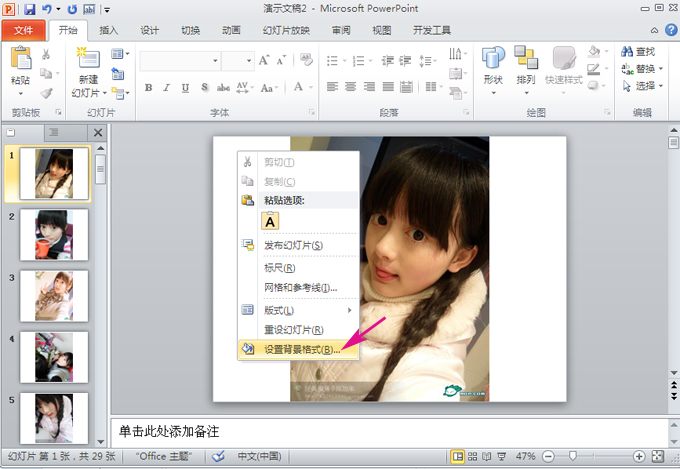Toggle Italic formatting button
Image resolution: width=680 pixels, height=469 pixels.
(x=167, y=87)
